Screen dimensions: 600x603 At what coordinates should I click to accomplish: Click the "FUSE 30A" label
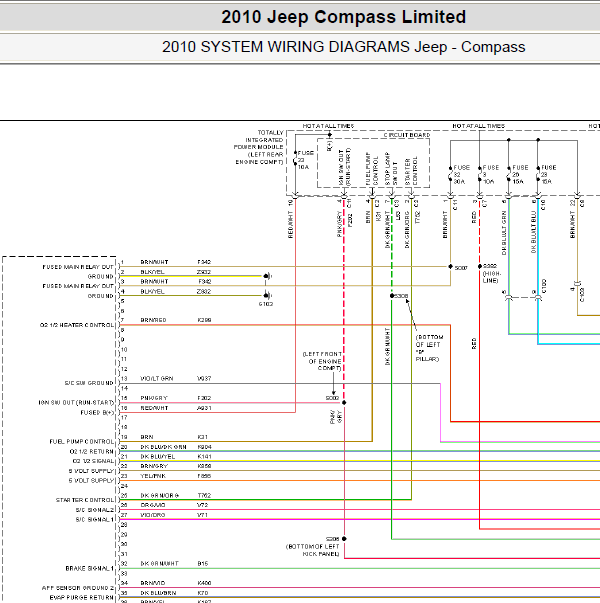pyautogui.click(x=462, y=174)
